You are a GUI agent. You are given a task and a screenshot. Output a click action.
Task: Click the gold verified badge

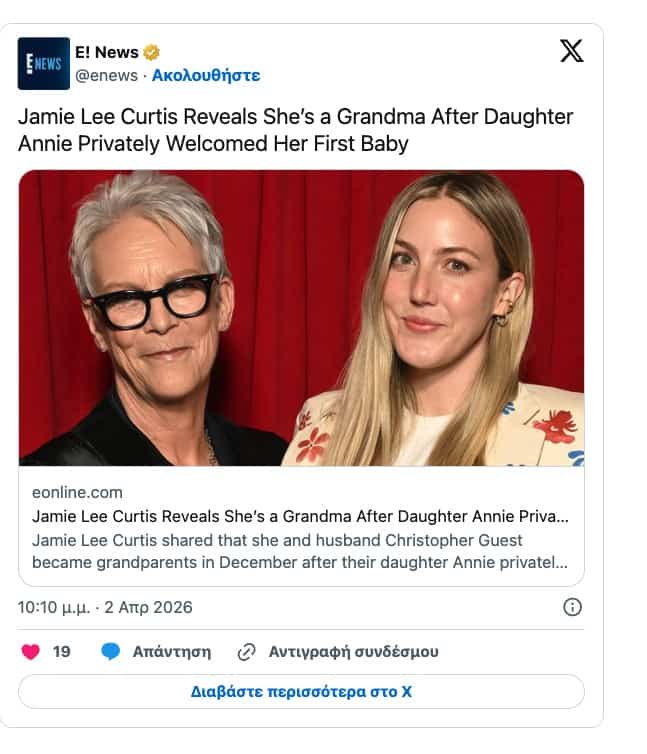coord(152,52)
